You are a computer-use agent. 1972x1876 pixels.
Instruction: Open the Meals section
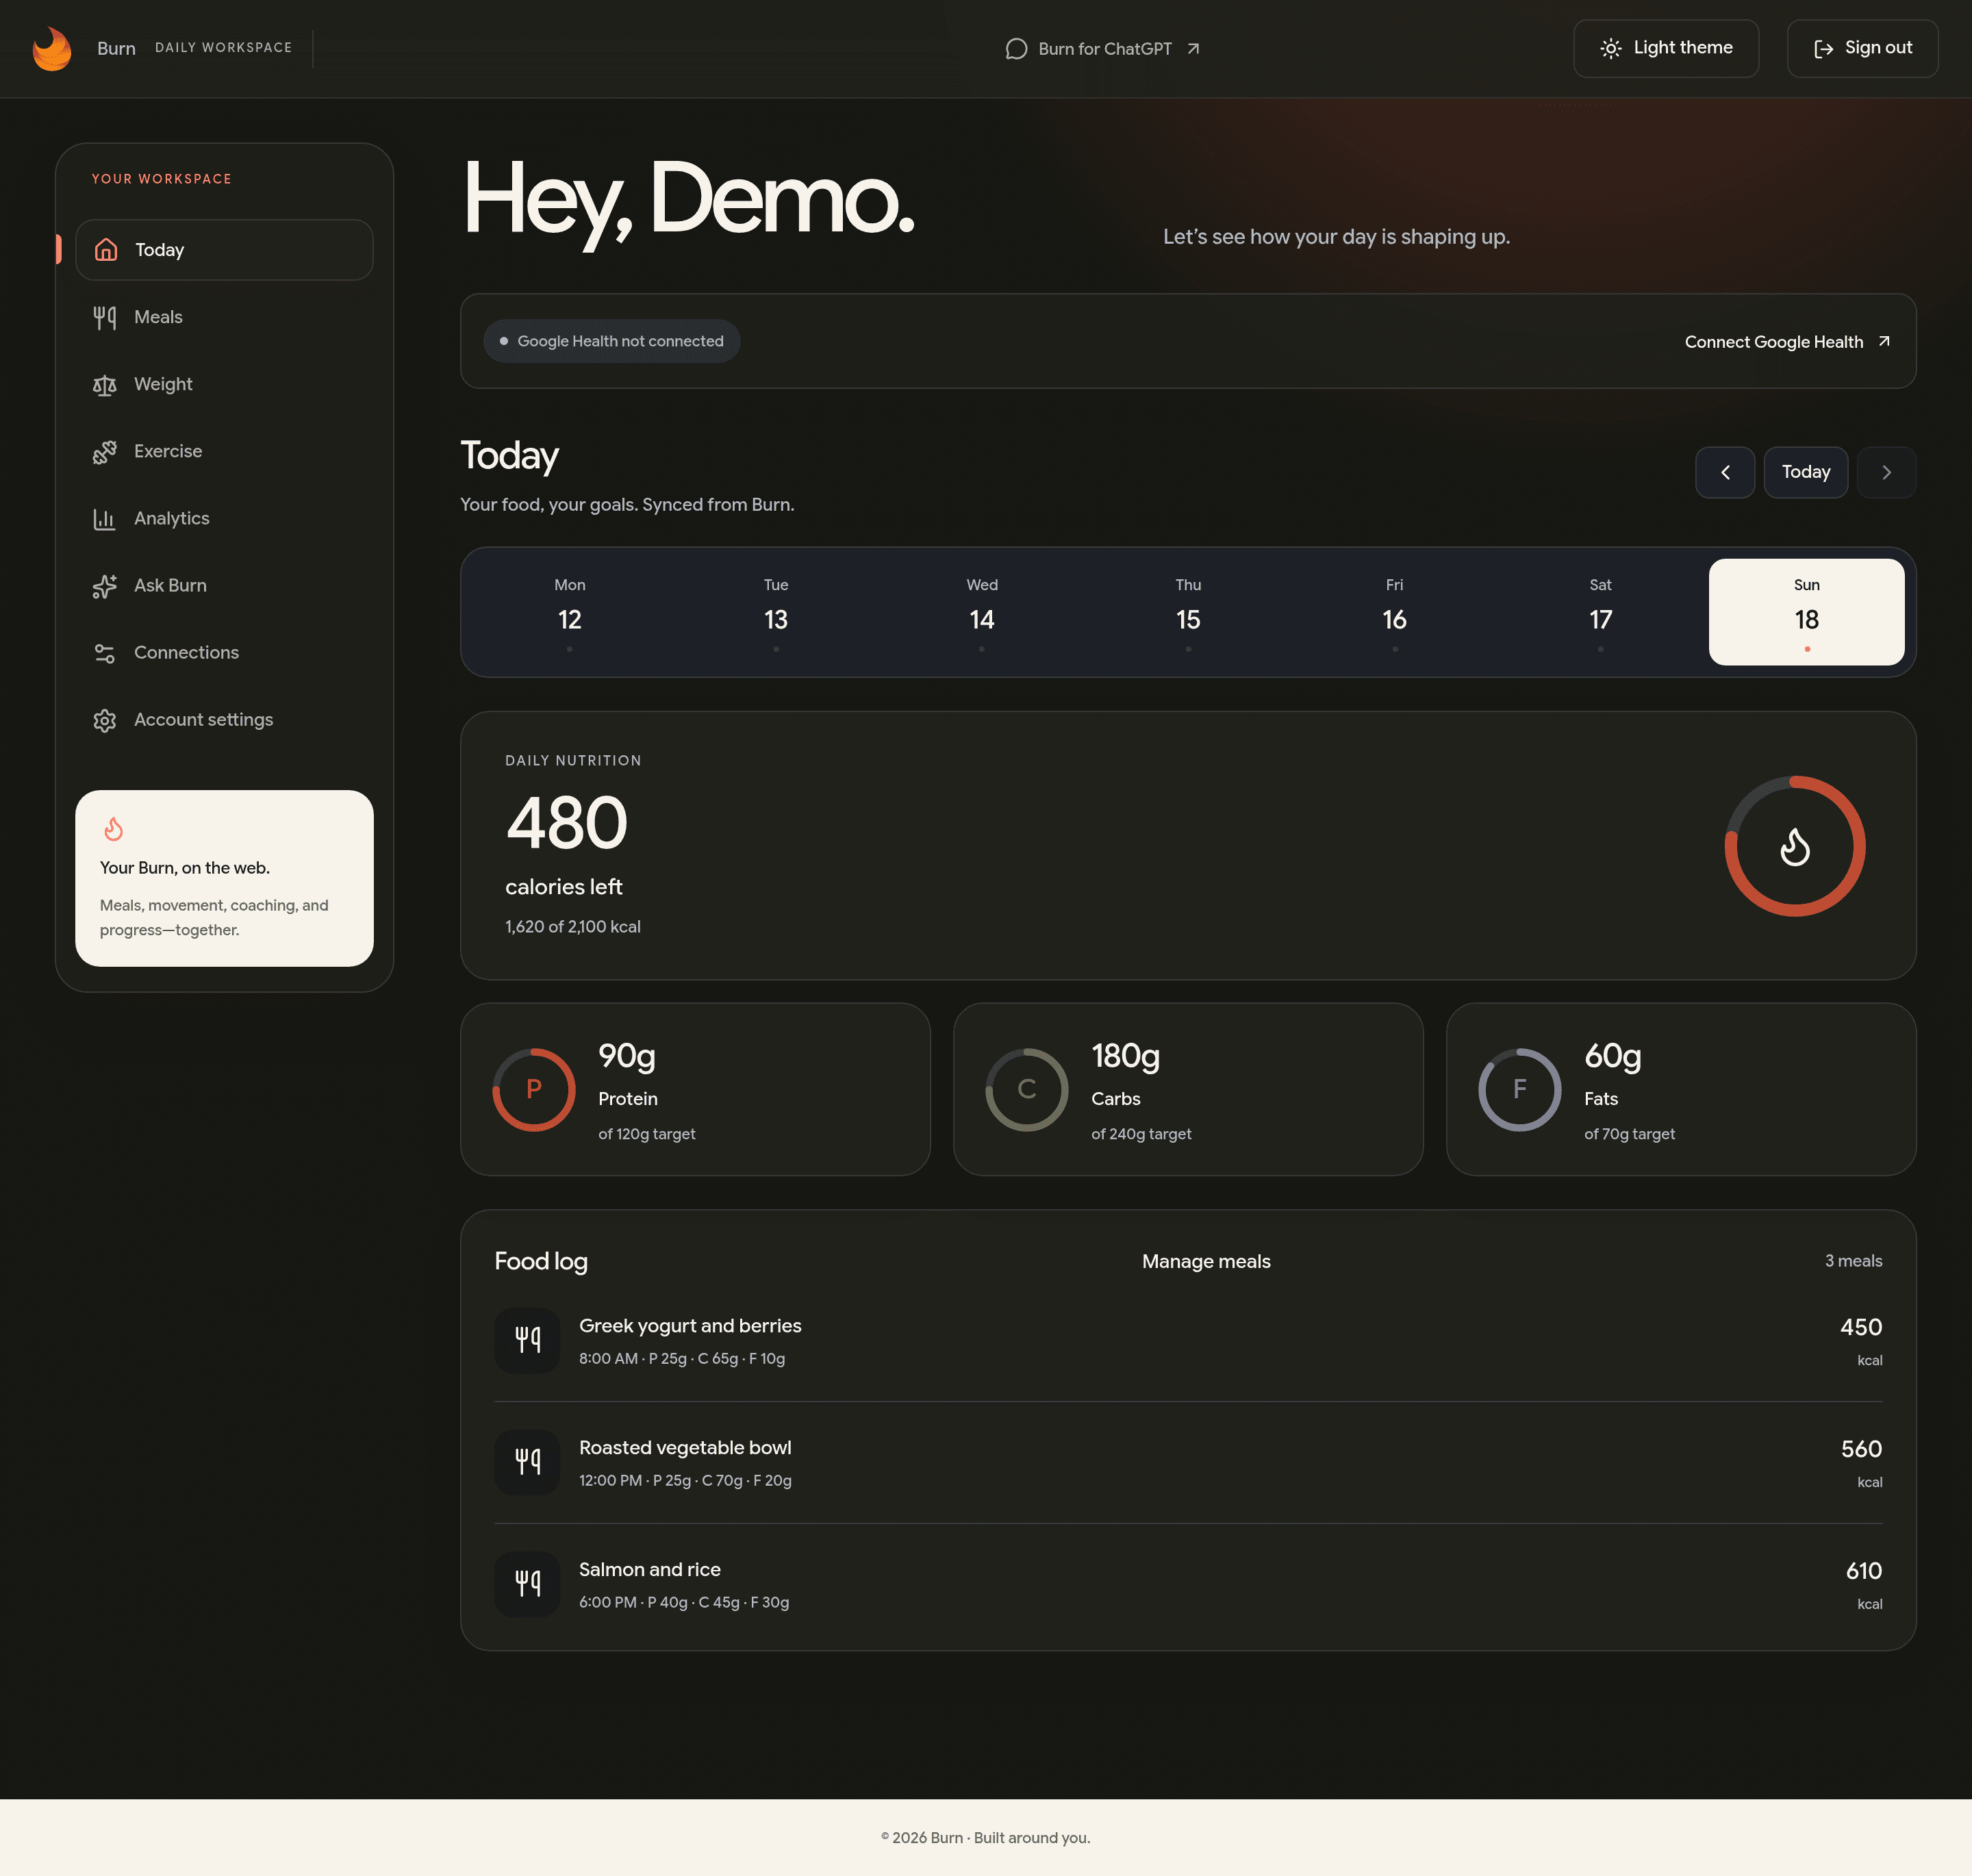(x=224, y=317)
